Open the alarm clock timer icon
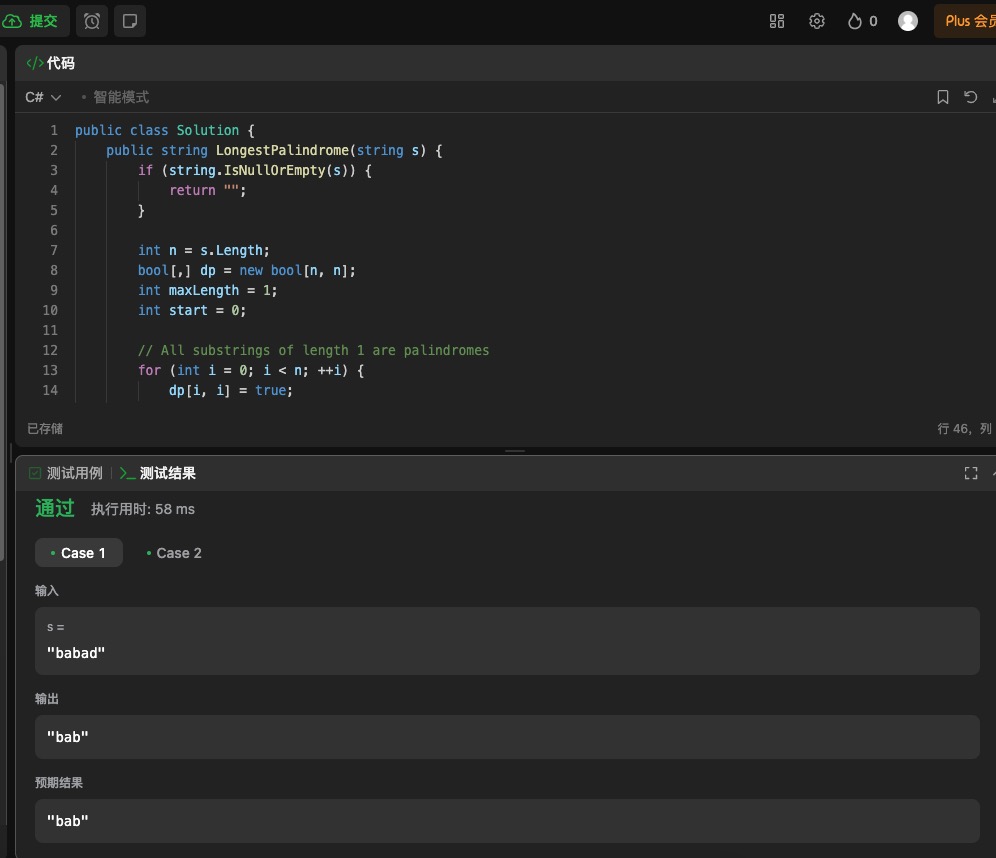This screenshot has width=996, height=858. click(x=92, y=21)
